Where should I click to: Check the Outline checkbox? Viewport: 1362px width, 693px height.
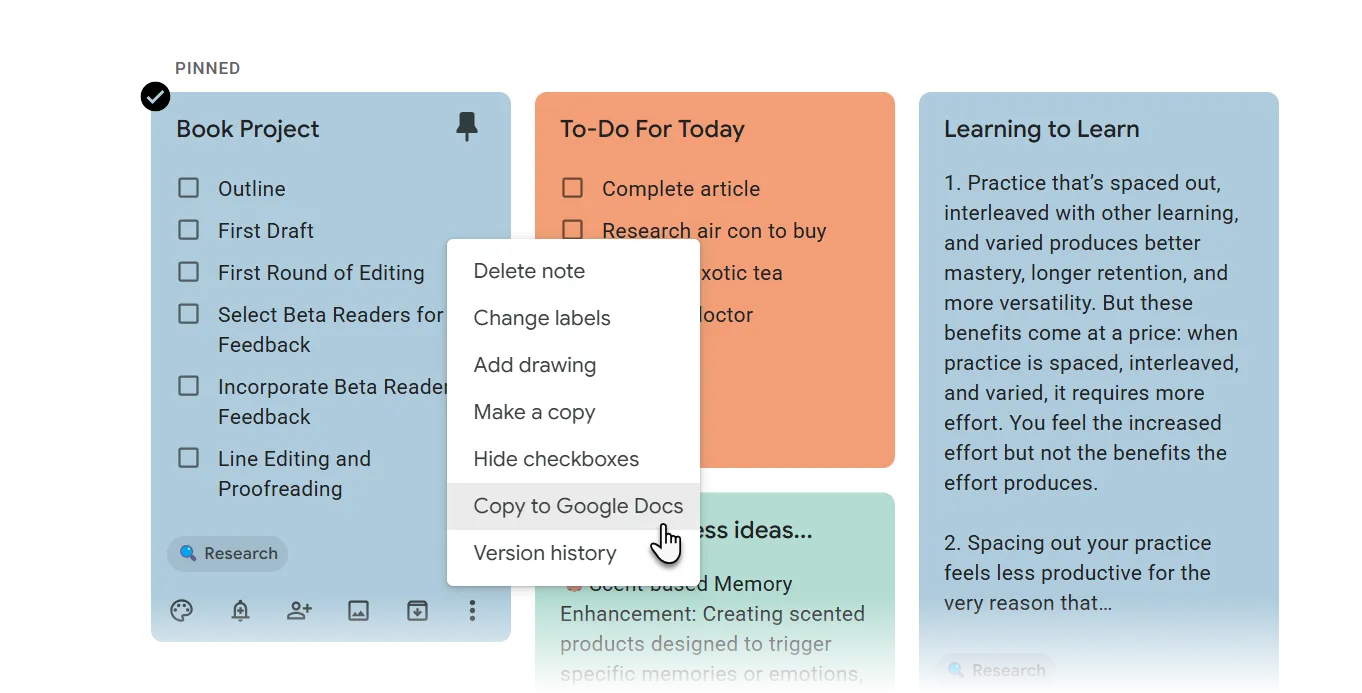coord(188,187)
